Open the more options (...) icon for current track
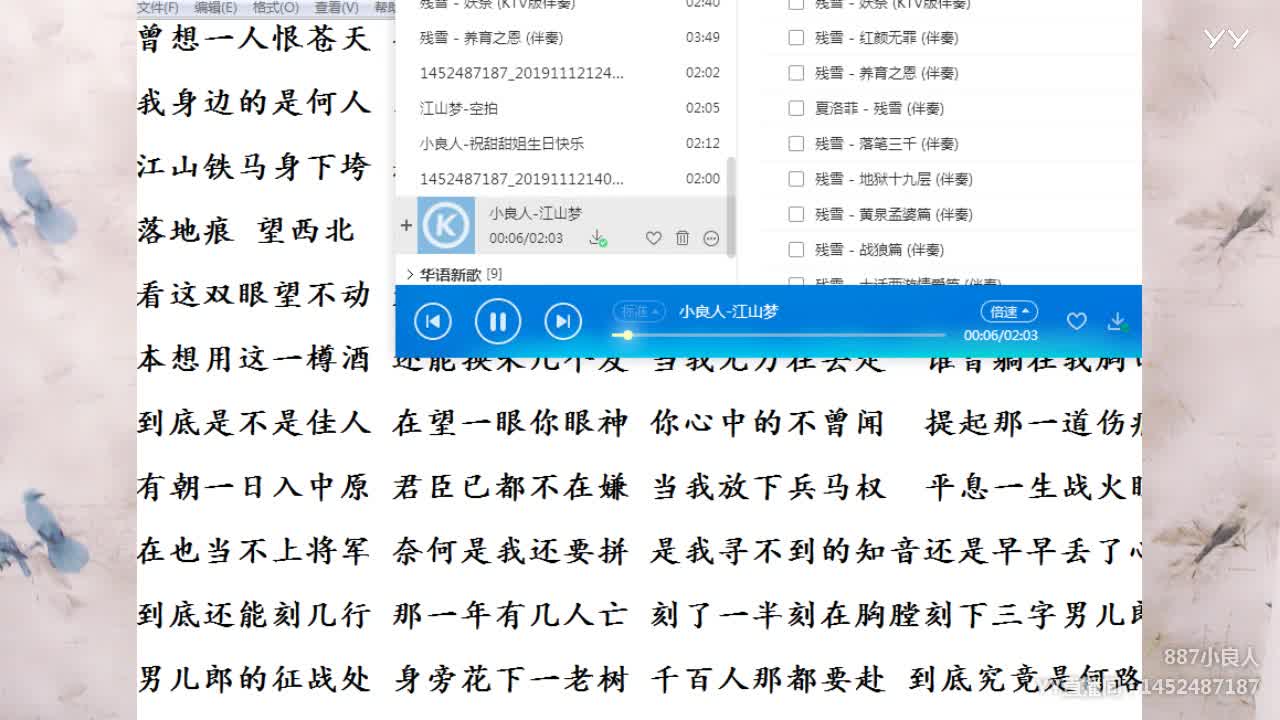1280x720 pixels. [x=711, y=239]
